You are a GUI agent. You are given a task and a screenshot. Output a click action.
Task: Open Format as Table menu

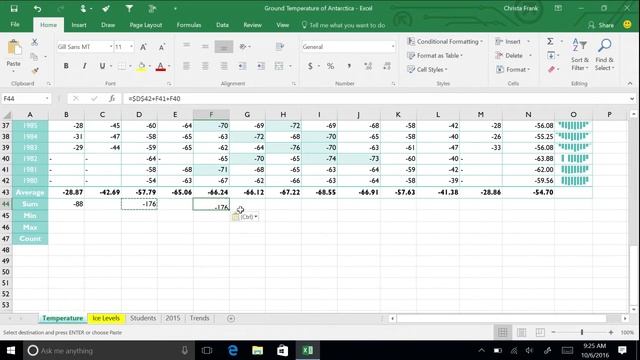click(435, 56)
